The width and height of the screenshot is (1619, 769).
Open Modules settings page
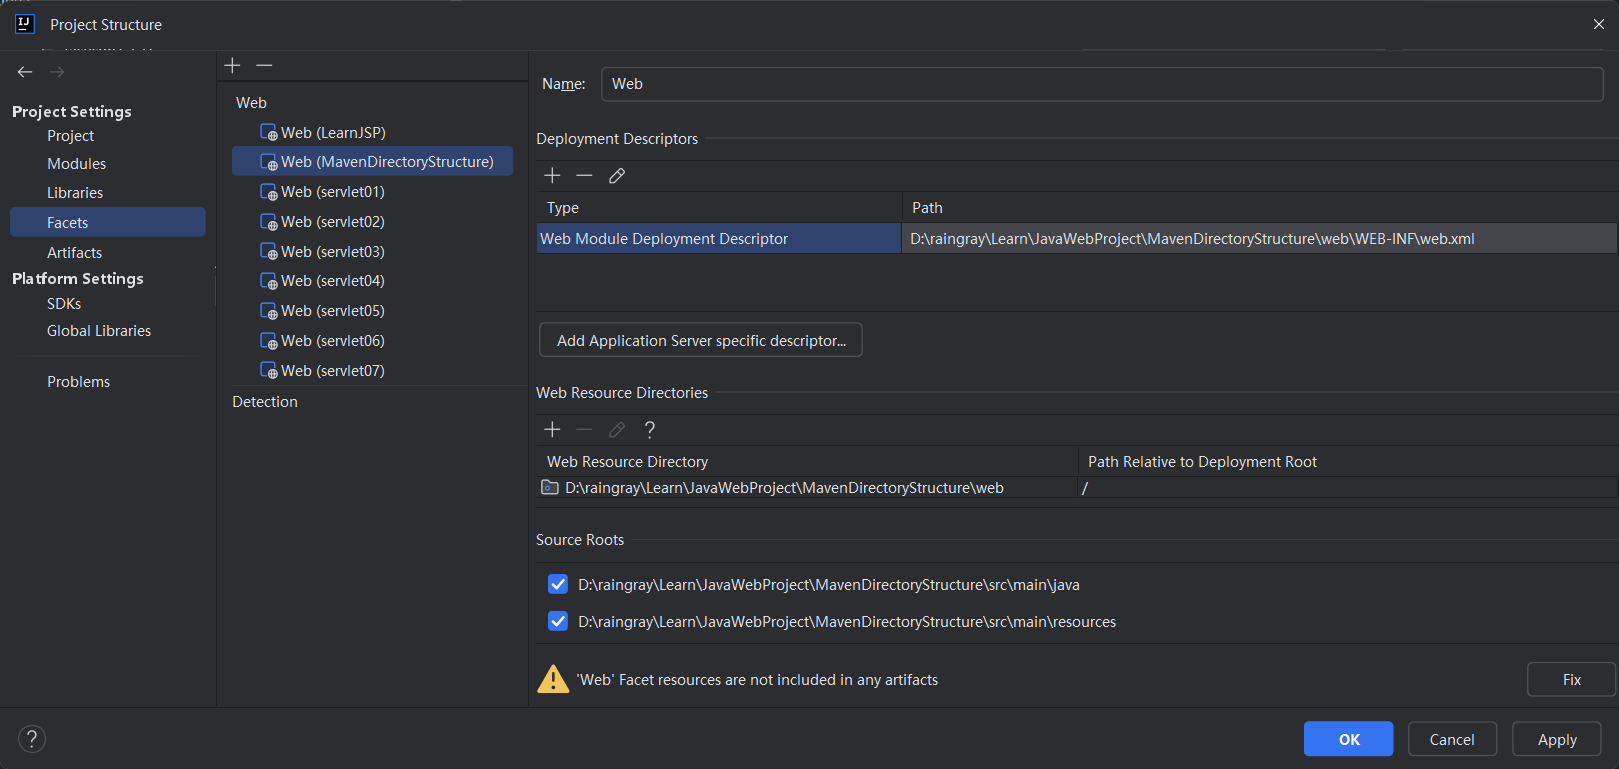pos(76,164)
